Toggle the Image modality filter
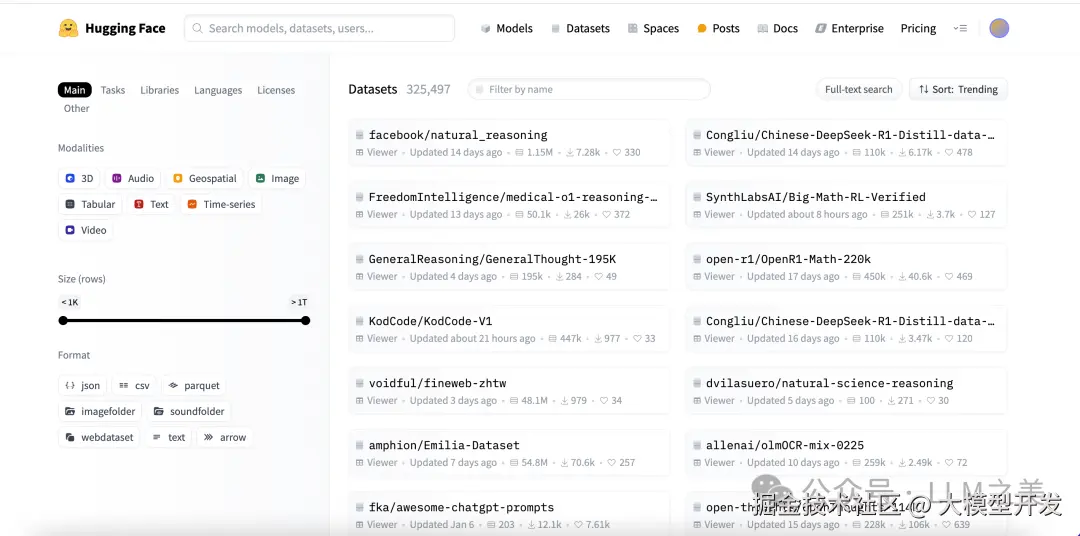 [x=278, y=178]
